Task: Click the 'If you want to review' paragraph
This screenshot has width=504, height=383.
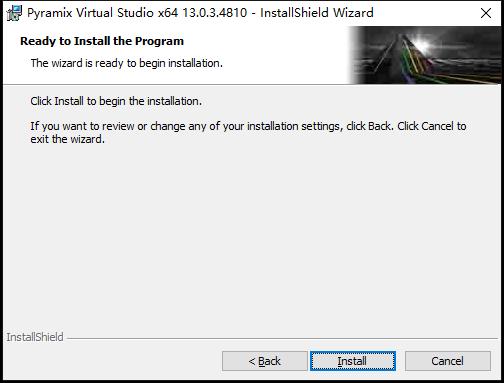Action: tap(248, 132)
